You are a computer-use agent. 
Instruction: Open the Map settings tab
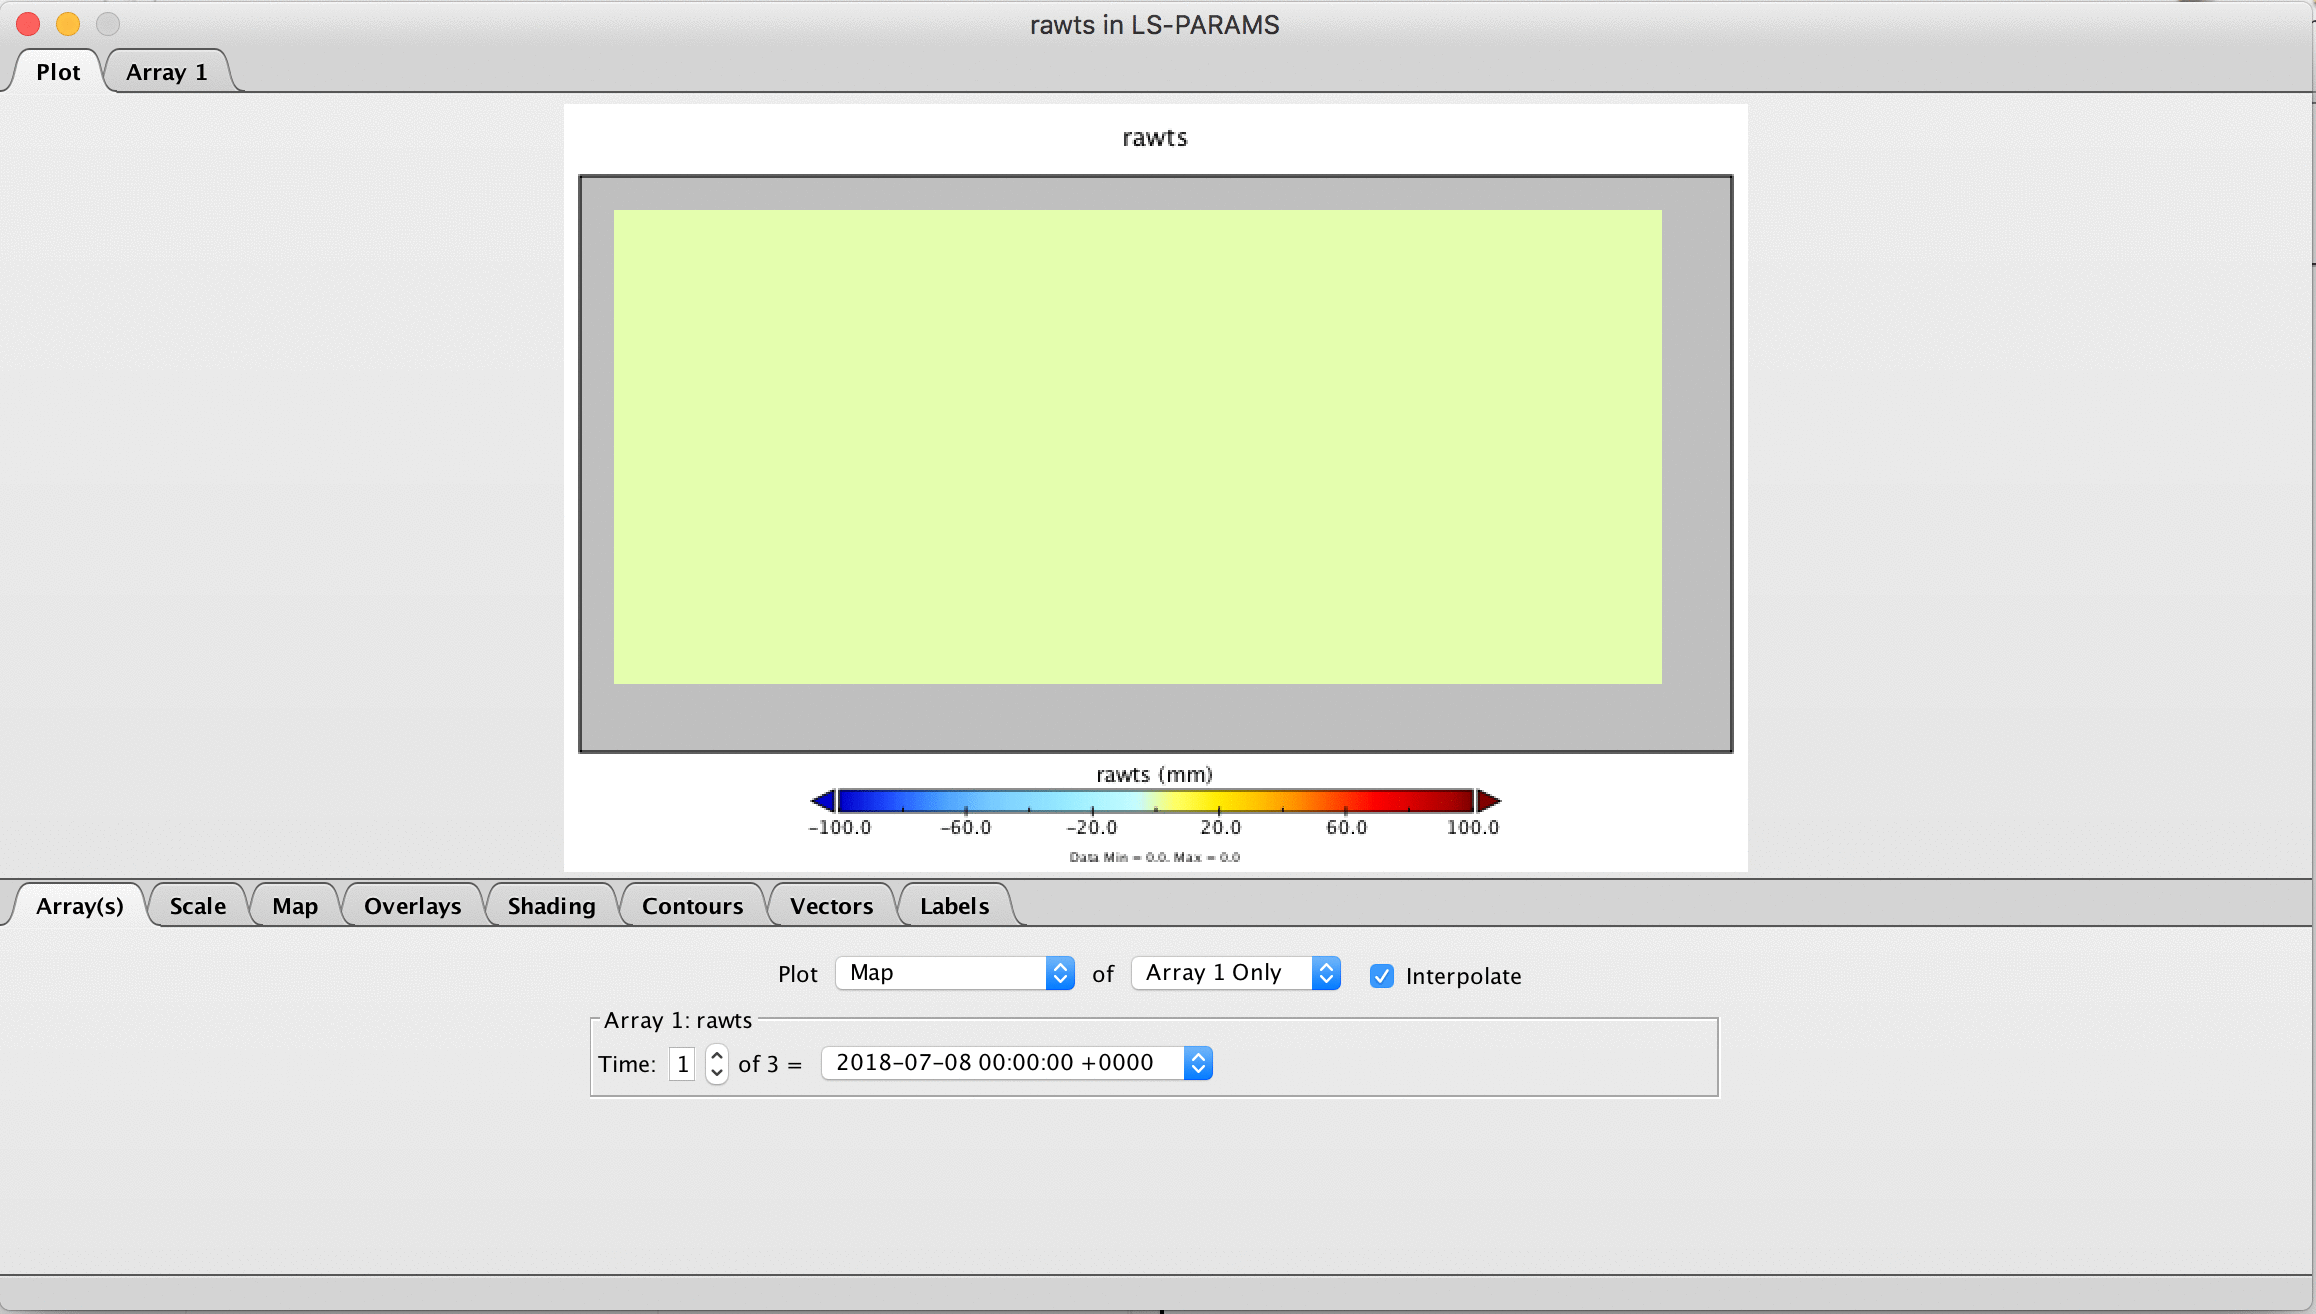pos(293,905)
